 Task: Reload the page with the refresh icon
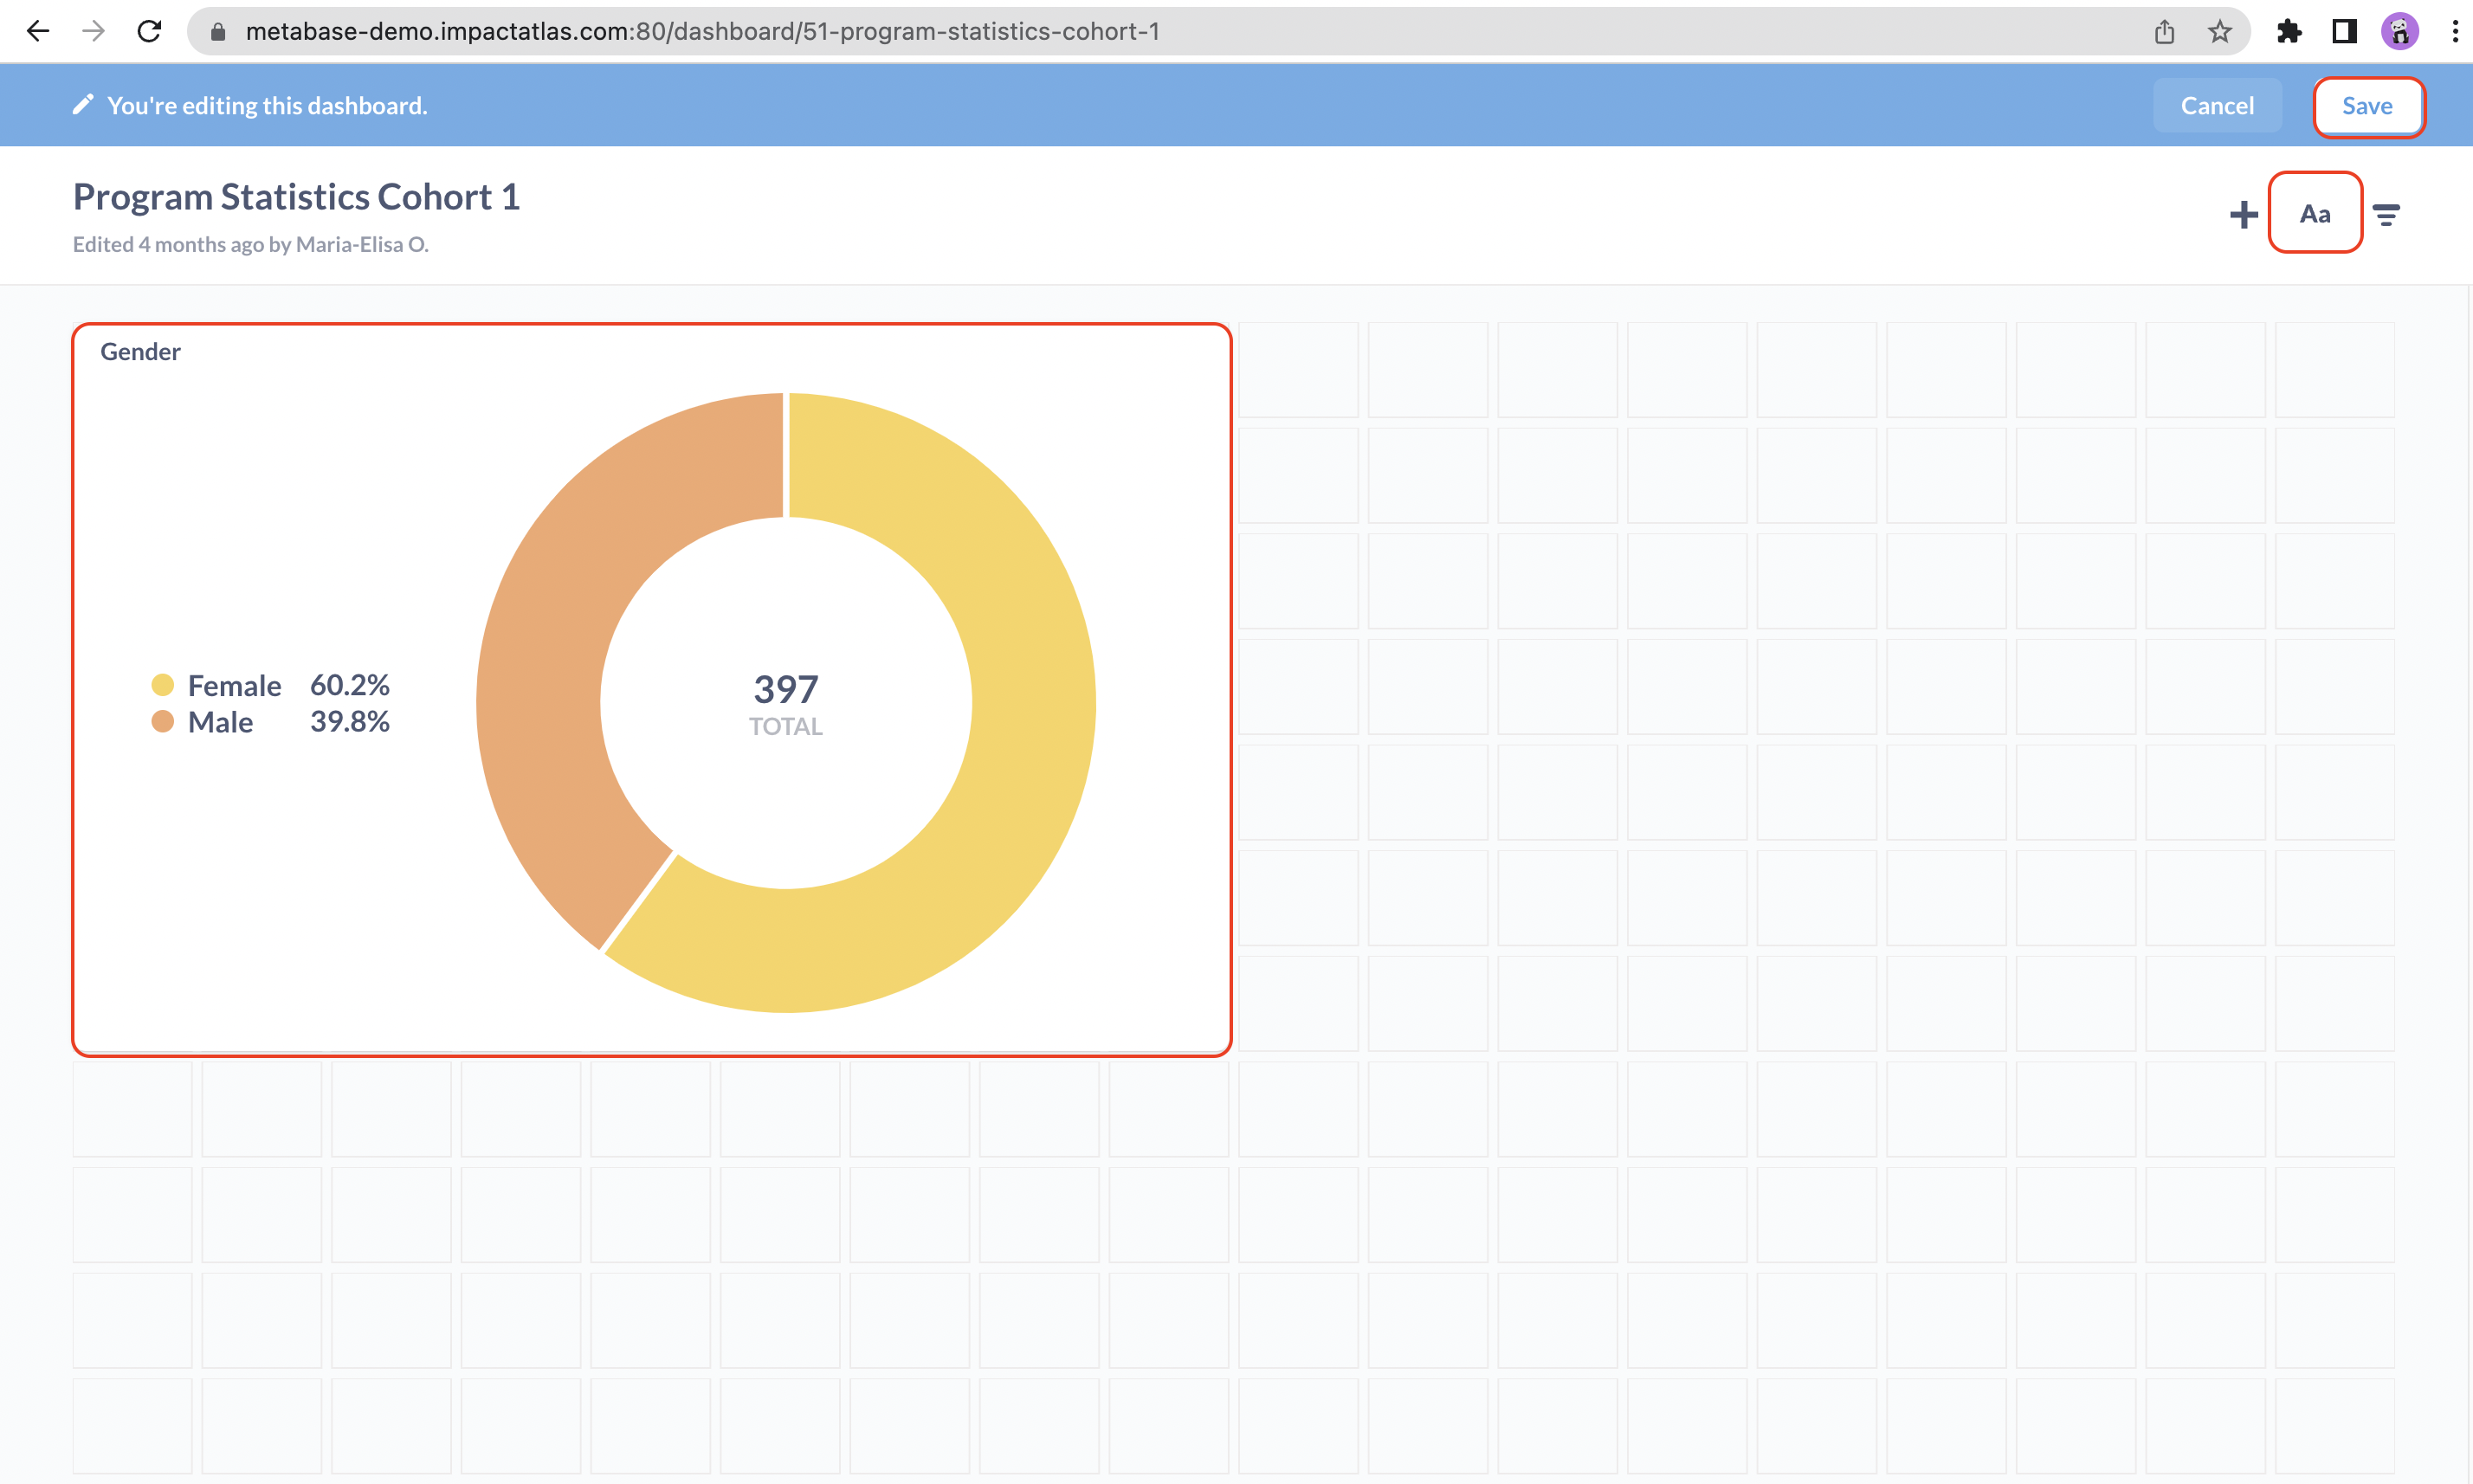149,31
